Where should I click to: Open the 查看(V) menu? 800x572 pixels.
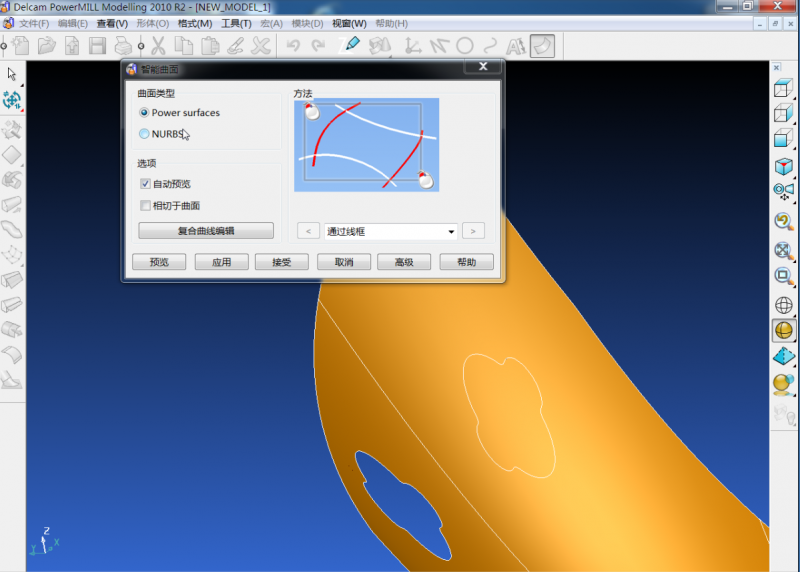pyautogui.click(x=112, y=23)
